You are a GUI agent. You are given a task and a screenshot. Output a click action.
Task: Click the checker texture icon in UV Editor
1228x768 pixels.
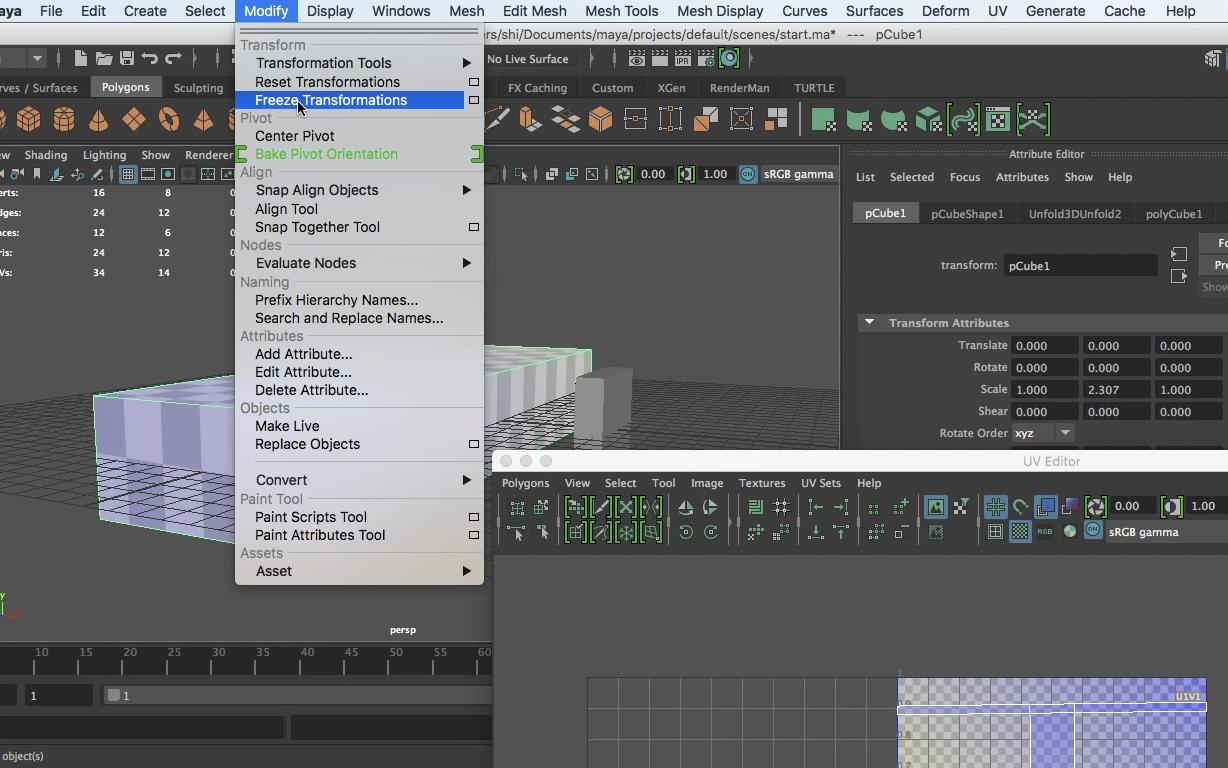[1019, 532]
